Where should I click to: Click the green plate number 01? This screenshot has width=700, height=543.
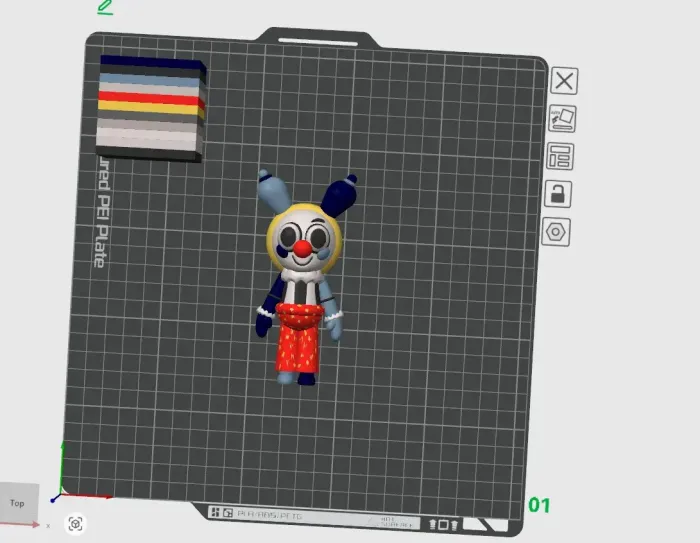(539, 505)
